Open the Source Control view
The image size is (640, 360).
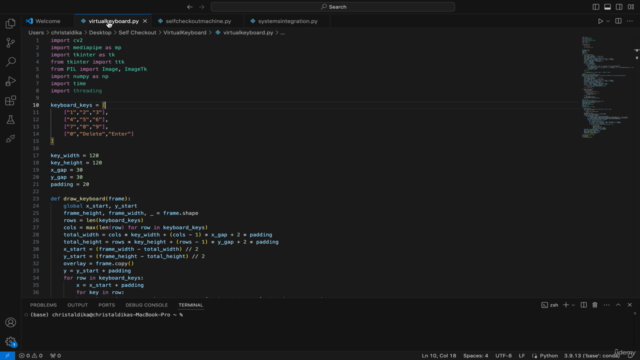[11, 43]
